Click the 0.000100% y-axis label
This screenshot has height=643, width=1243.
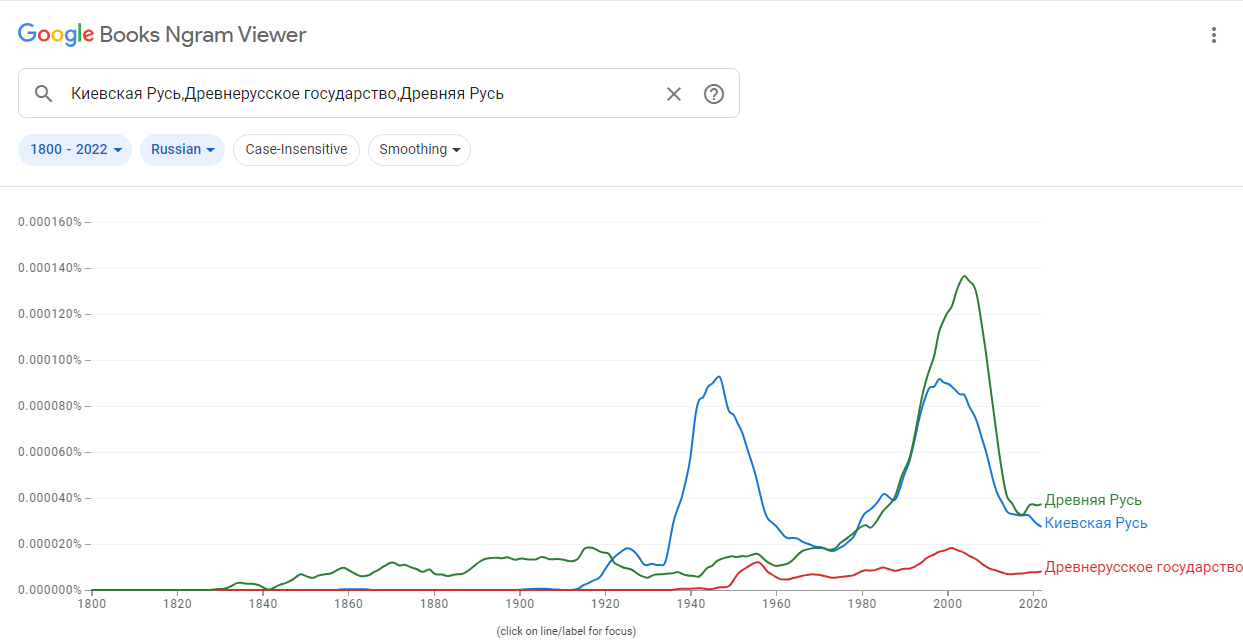(50, 360)
